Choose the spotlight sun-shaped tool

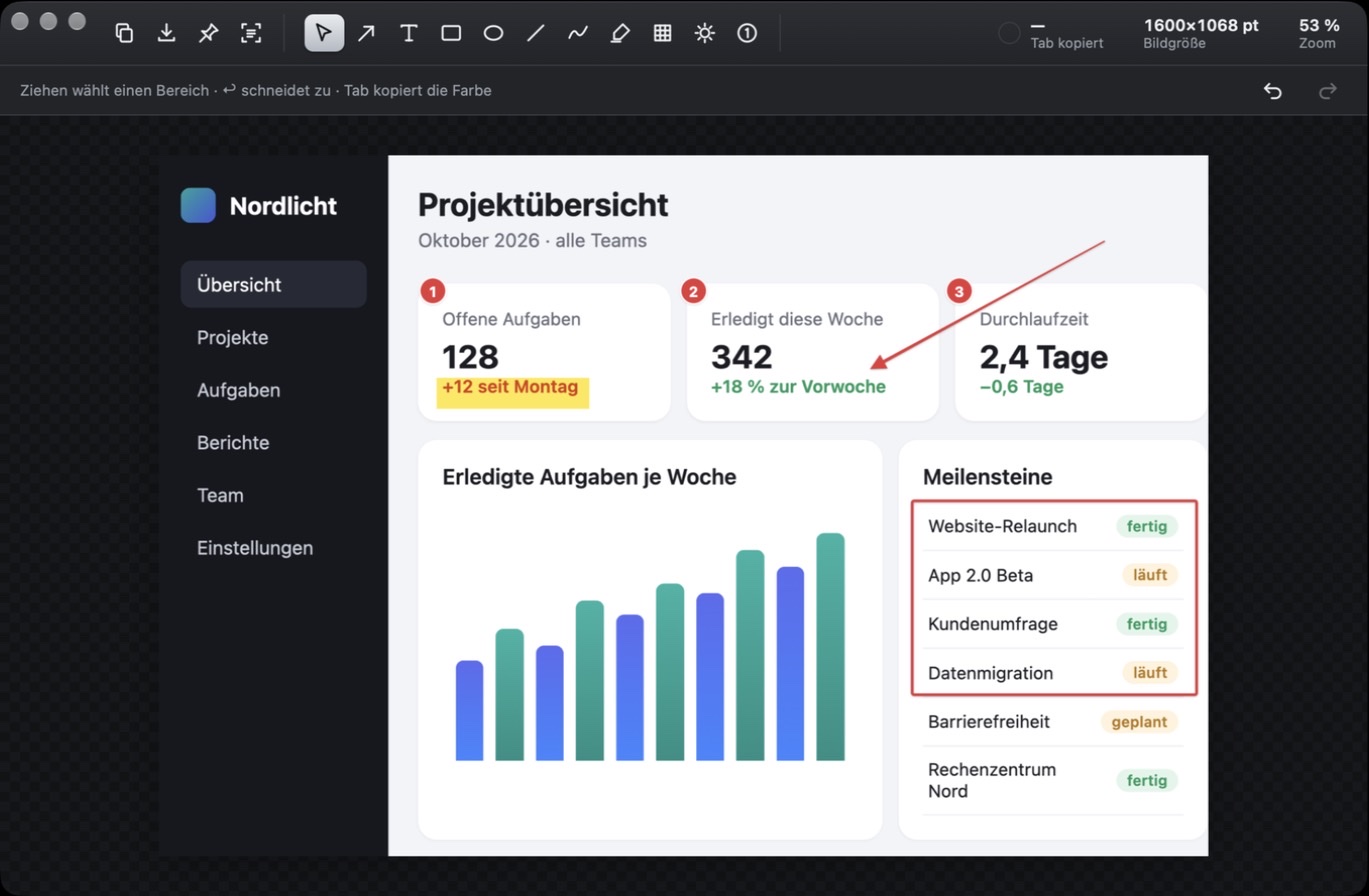coord(705,33)
